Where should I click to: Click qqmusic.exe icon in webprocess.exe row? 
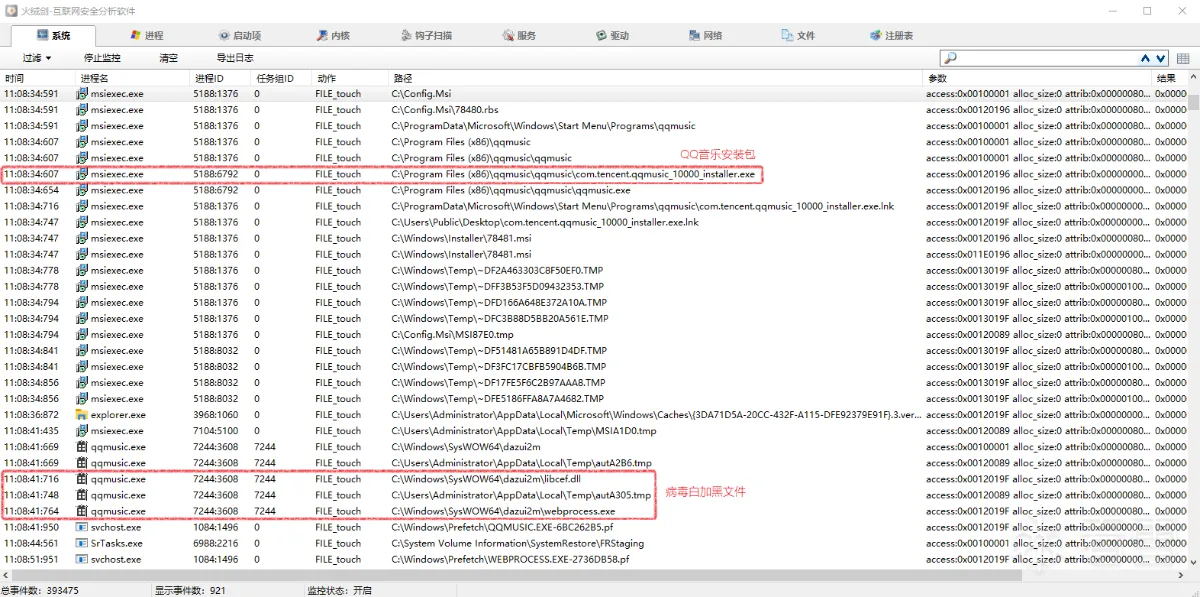[x=83, y=510]
